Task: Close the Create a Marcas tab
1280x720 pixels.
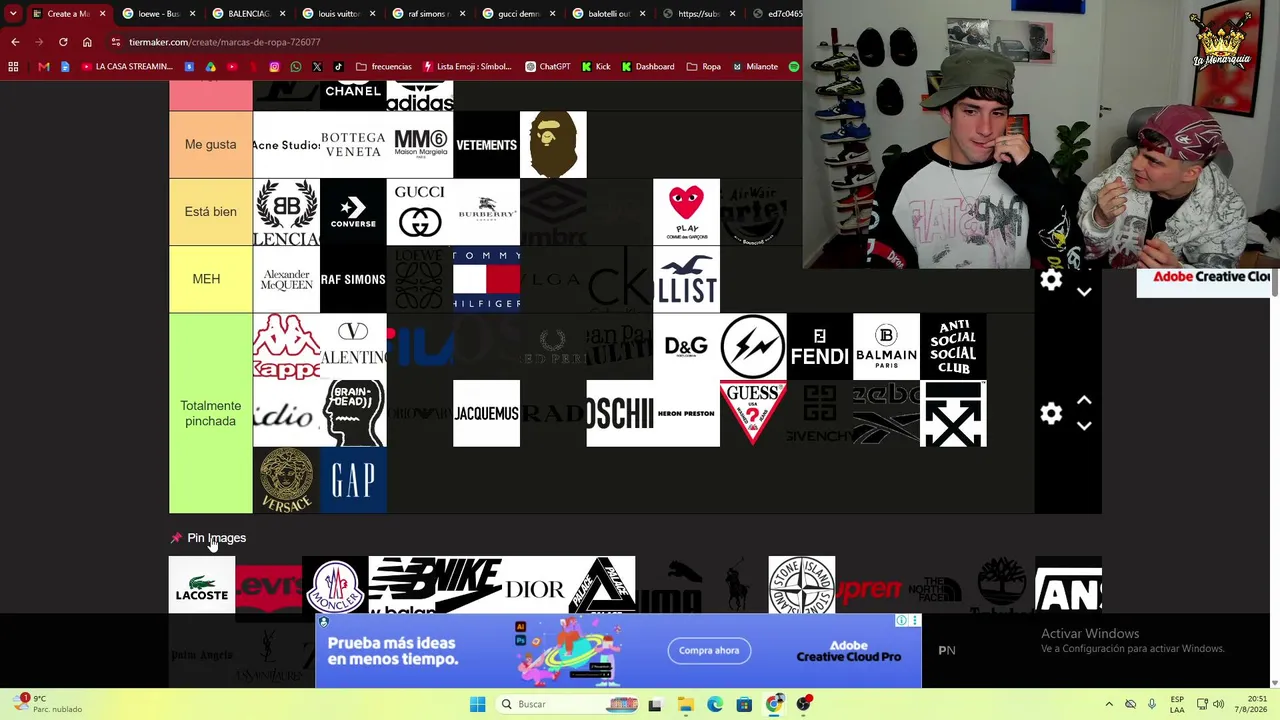Action: pyautogui.click(x=102, y=14)
